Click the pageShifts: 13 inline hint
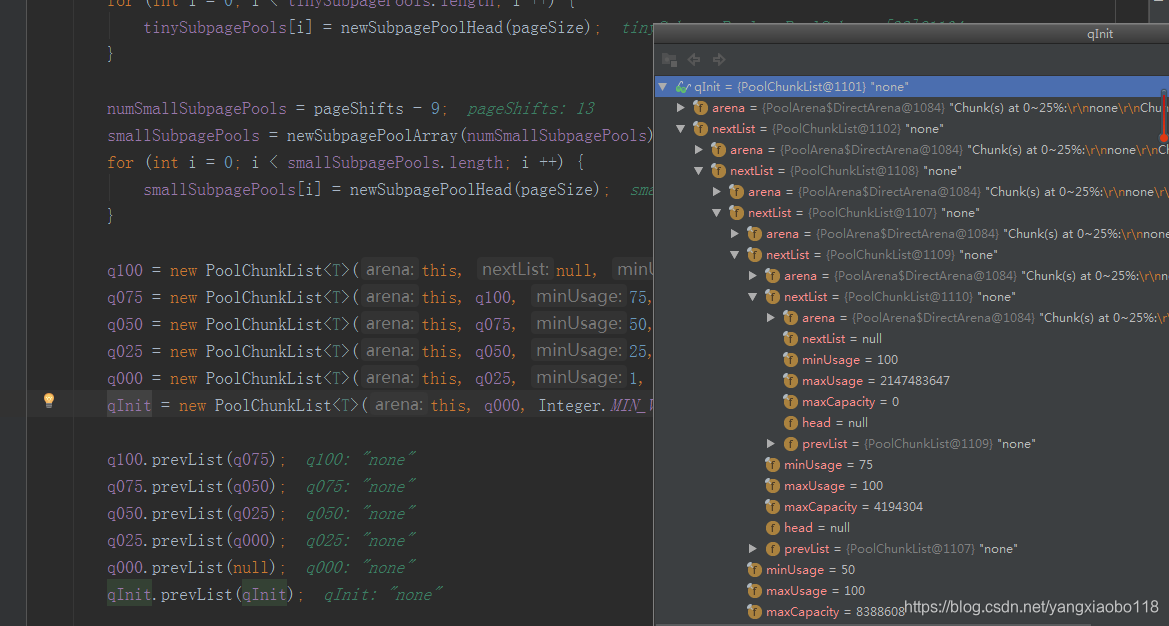Image resolution: width=1169 pixels, height=626 pixels. tap(531, 109)
